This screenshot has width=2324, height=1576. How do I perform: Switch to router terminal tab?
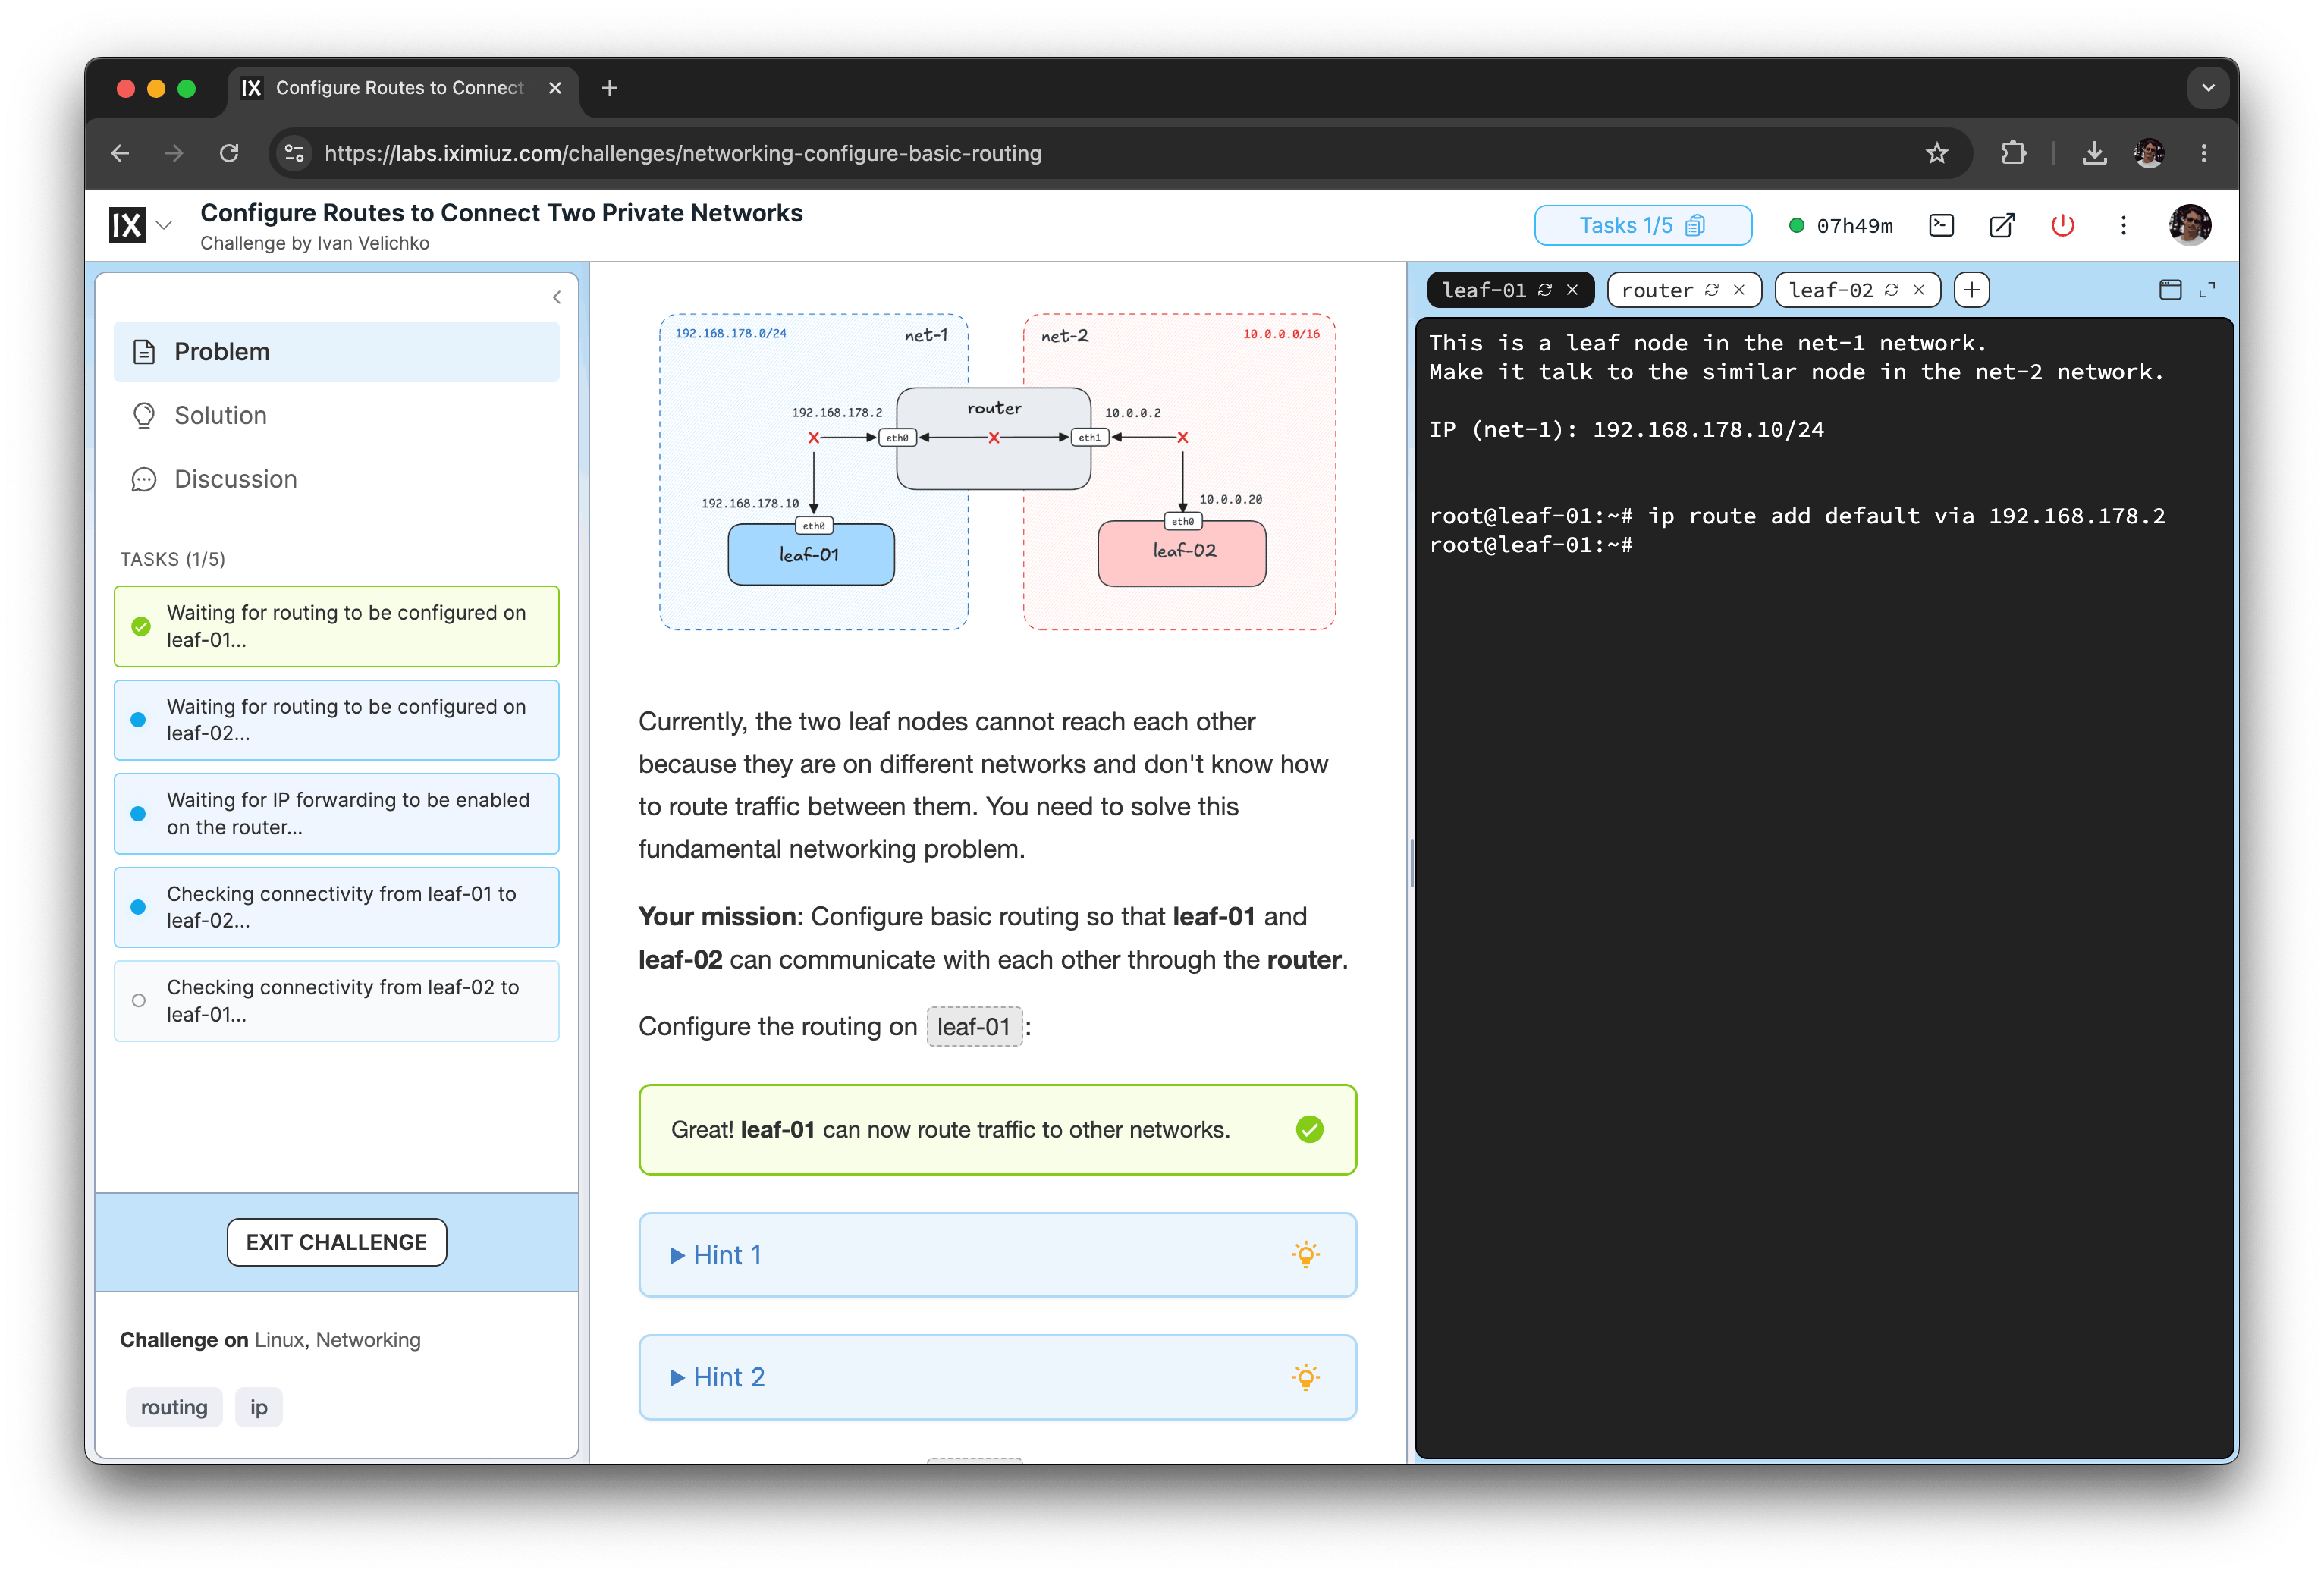(x=1656, y=290)
